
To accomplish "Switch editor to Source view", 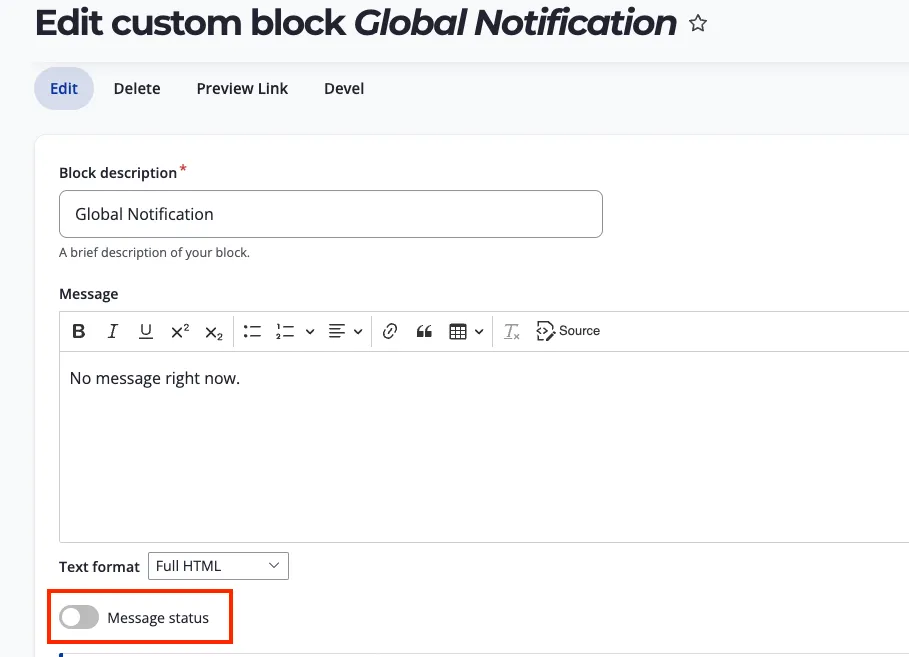I will click(x=568, y=331).
